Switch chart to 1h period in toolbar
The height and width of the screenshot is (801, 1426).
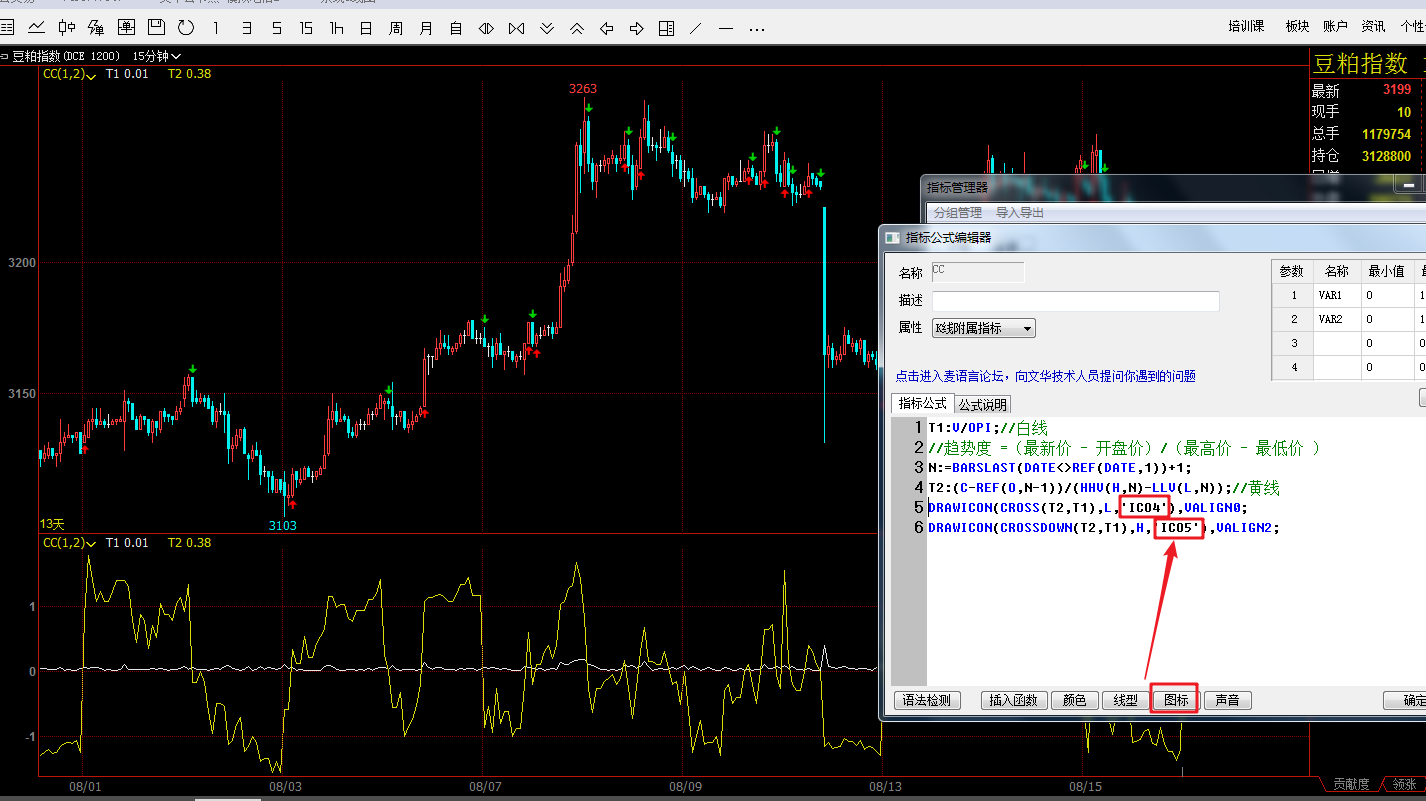pyautogui.click(x=337, y=28)
